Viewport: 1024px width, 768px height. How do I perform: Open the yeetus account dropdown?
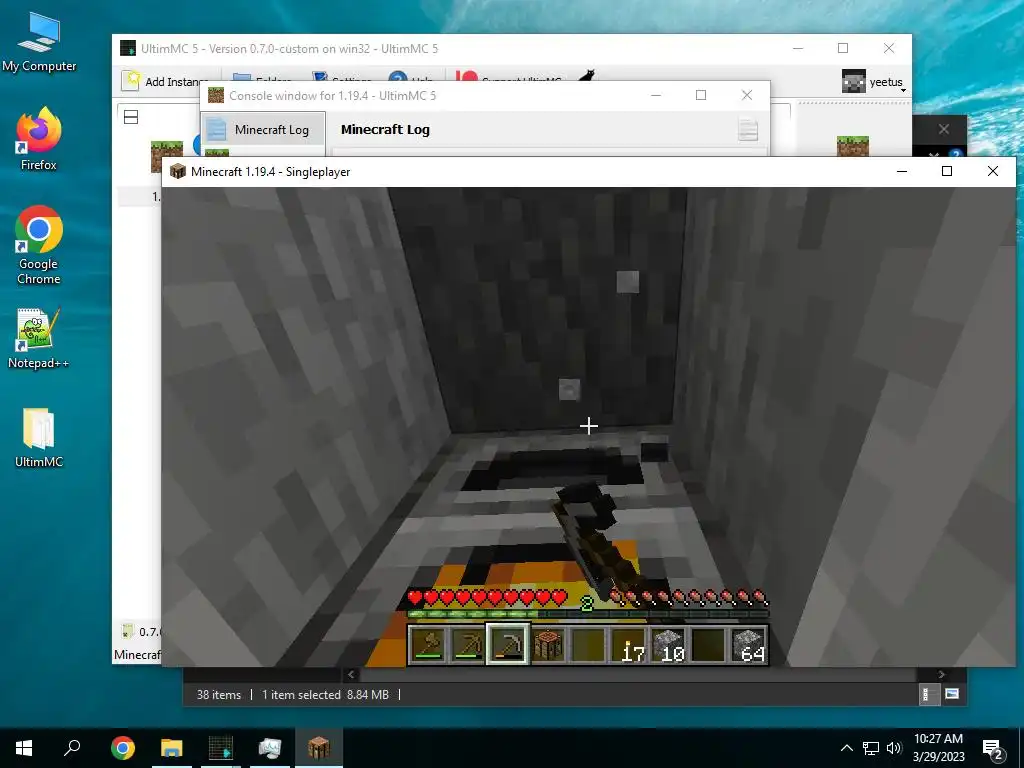tap(873, 82)
